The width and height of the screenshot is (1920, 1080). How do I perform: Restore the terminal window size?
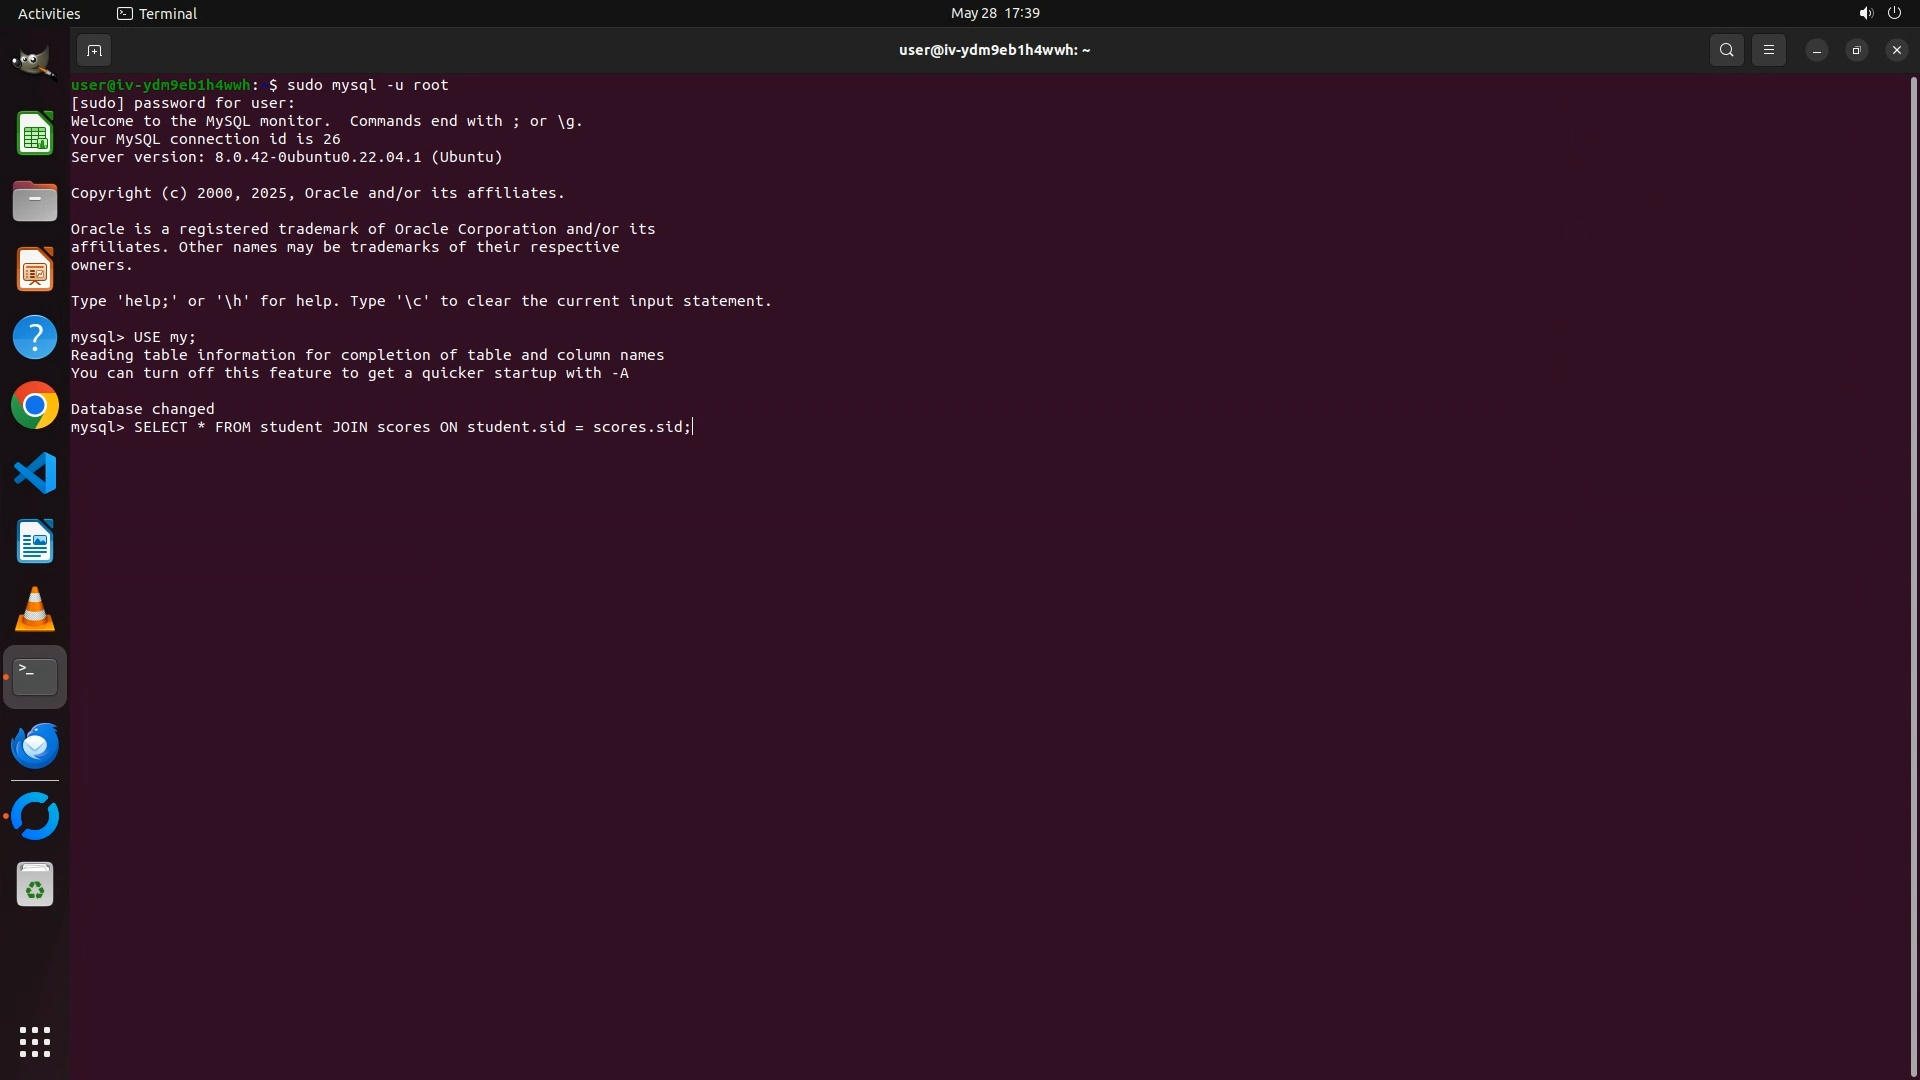click(x=1856, y=50)
